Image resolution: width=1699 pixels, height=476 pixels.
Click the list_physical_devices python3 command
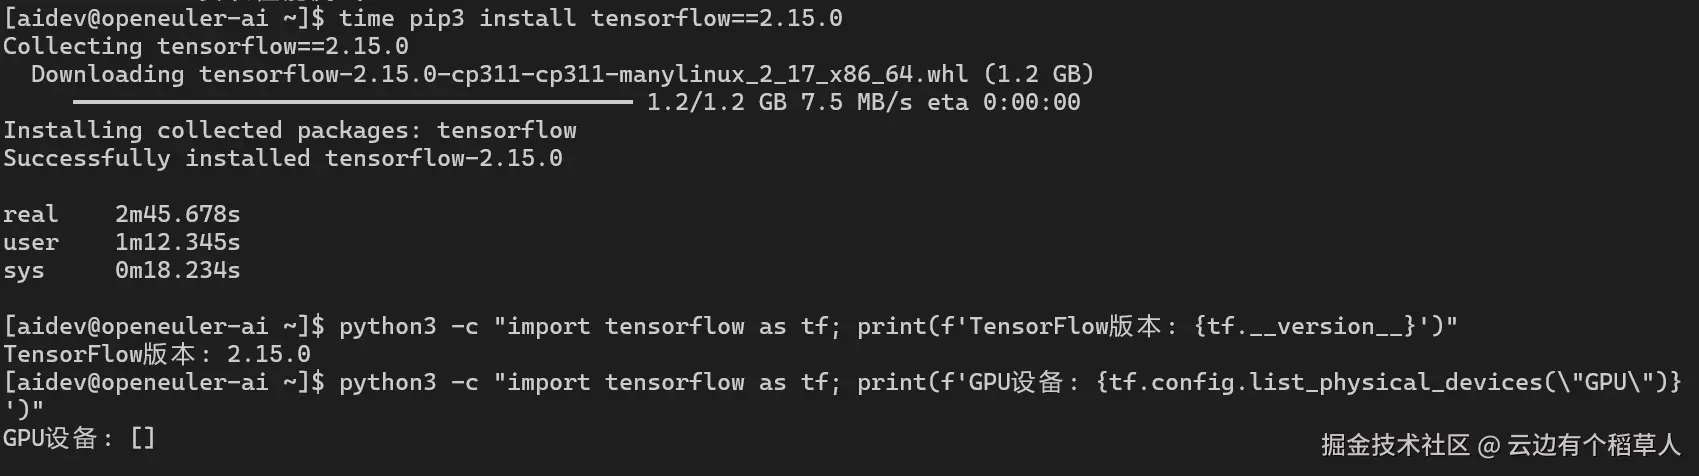pyautogui.click(x=1010, y=382)
